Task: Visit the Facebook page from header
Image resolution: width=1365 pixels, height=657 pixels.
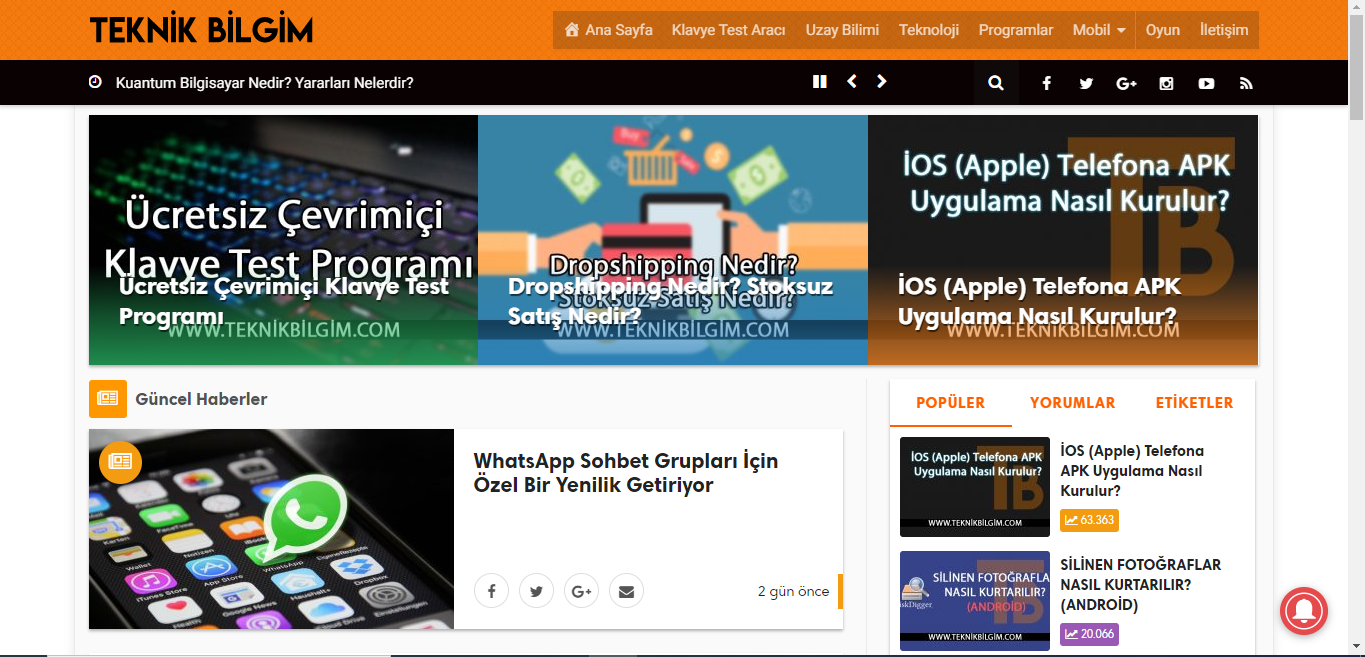Action: (x=1046, y=84)
